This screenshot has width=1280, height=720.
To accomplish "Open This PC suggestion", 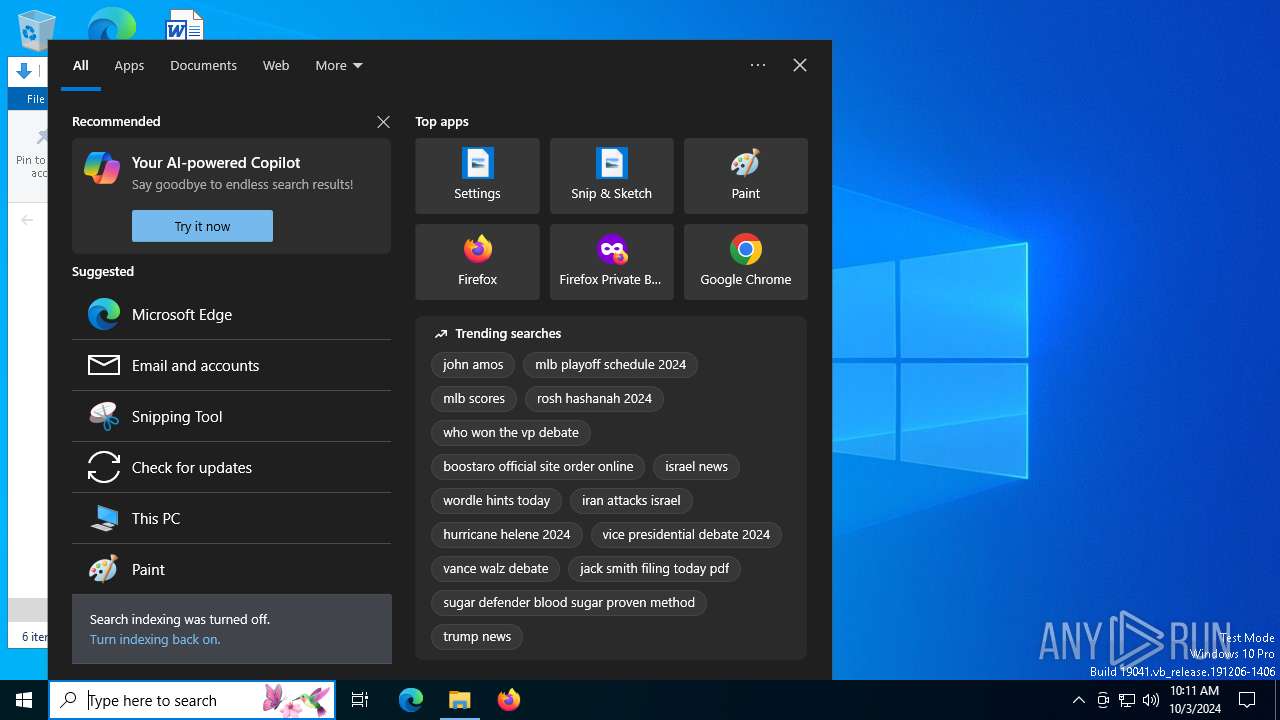I will click(x=231, y=518).
